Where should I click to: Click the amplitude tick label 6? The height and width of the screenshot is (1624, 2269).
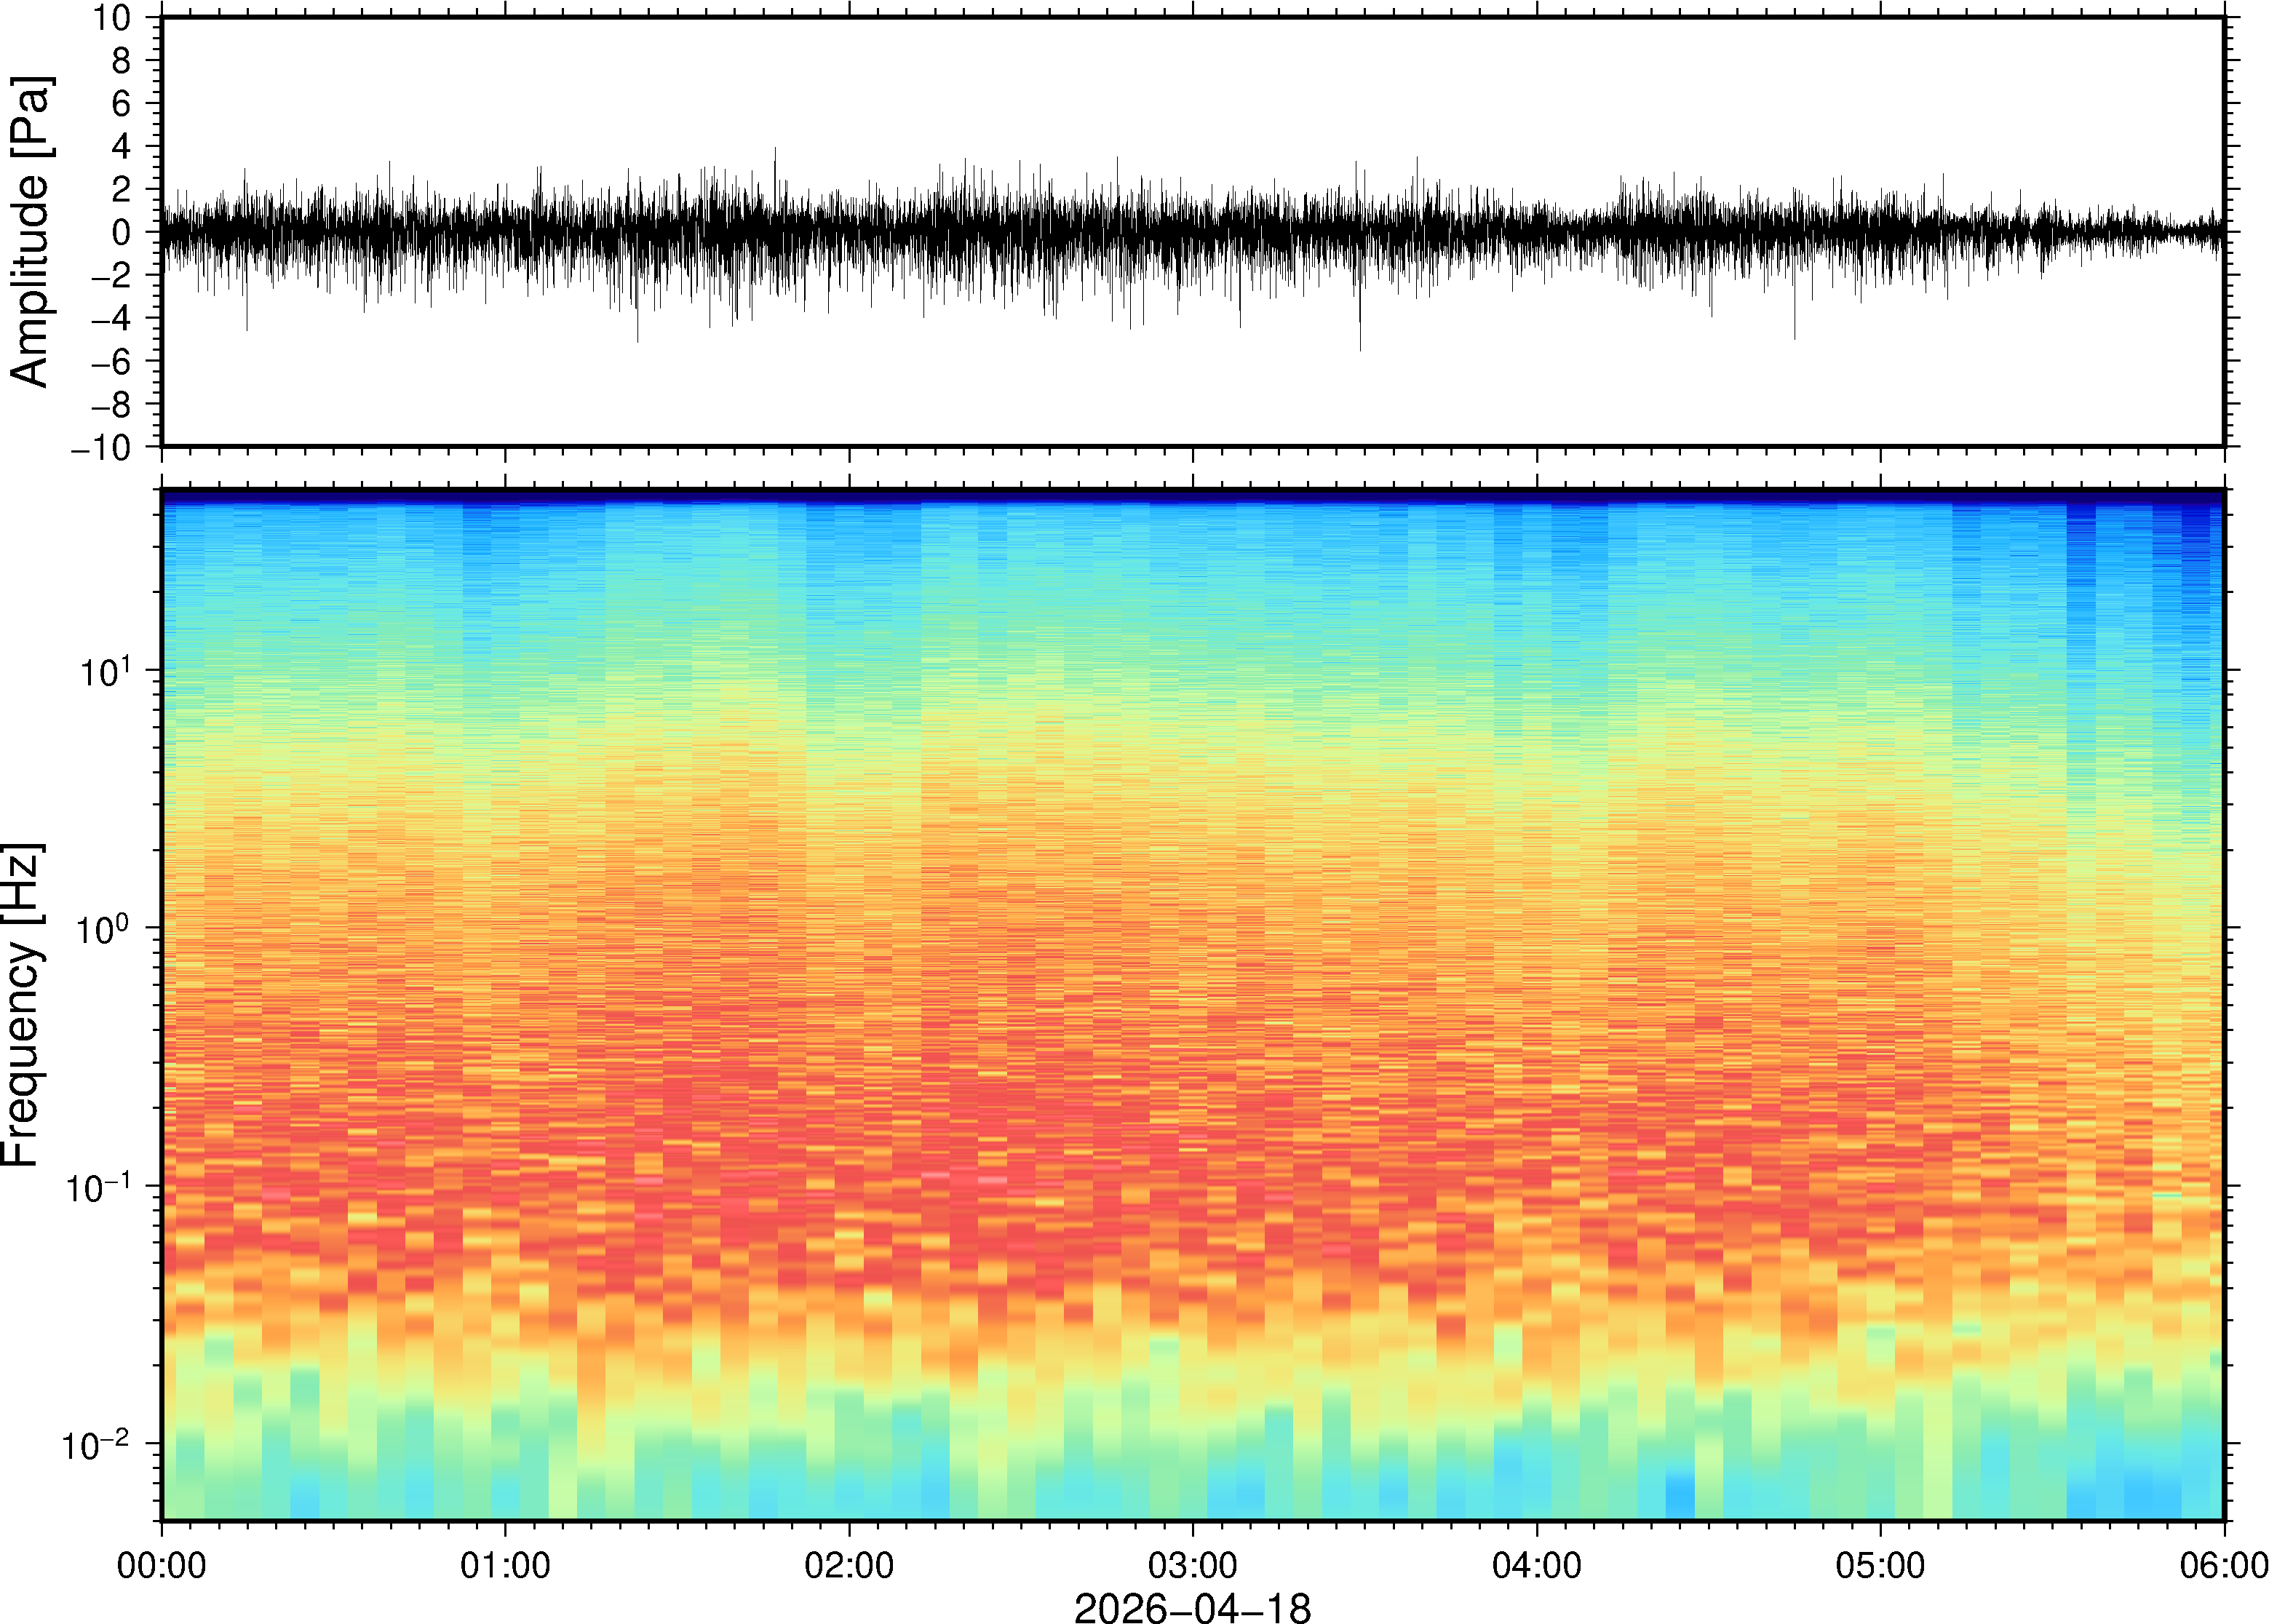pyautogui.click(x=122, y=104)
